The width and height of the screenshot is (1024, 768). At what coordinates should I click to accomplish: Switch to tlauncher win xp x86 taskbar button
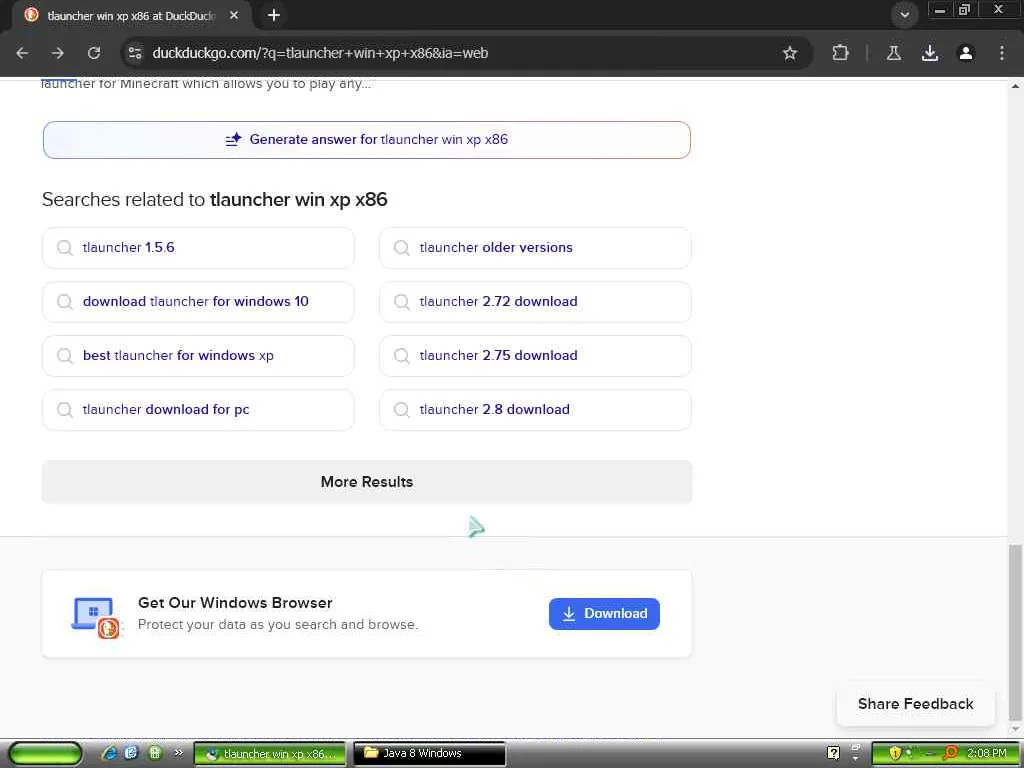click(270, 754)
